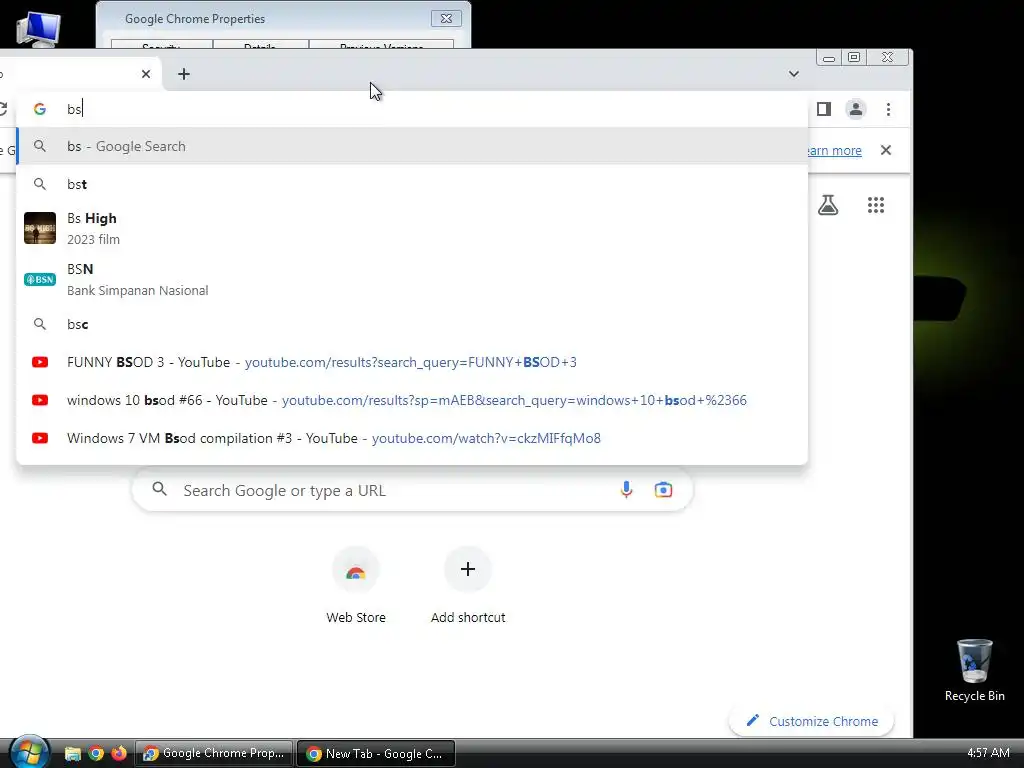Viewport: 1024px width, 768px height.
Task: Open the Computer desktop icon
Action: [x=38, y=29]
